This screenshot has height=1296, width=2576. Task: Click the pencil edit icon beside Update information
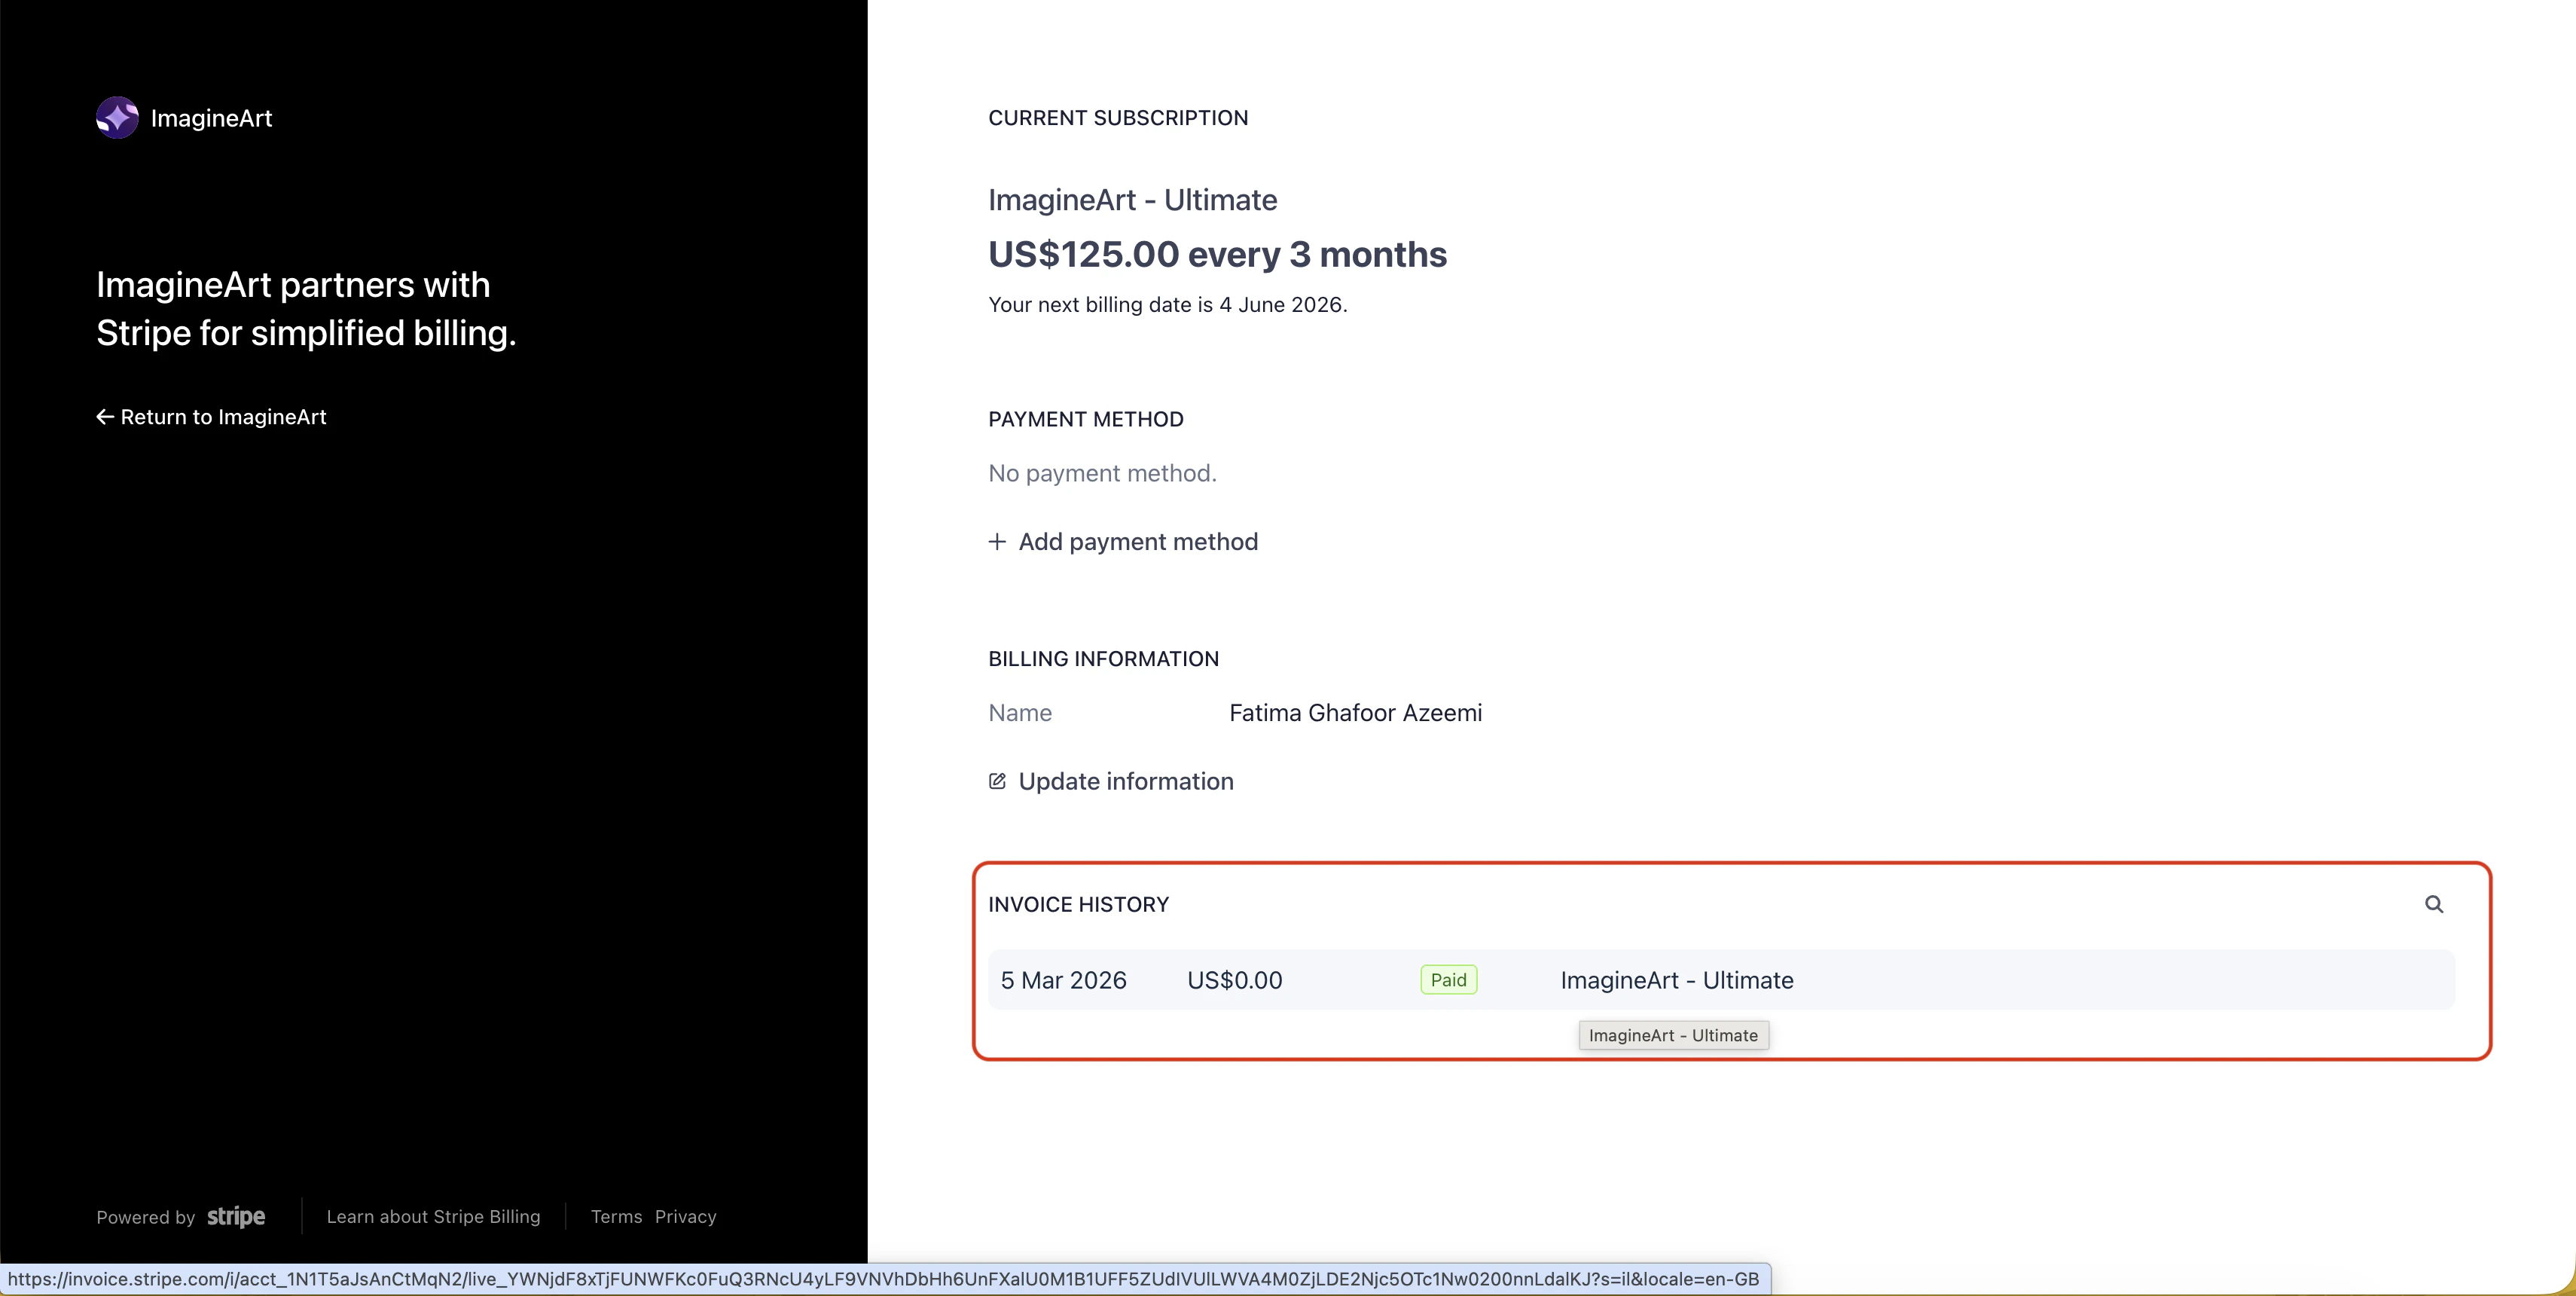point(997,781)
